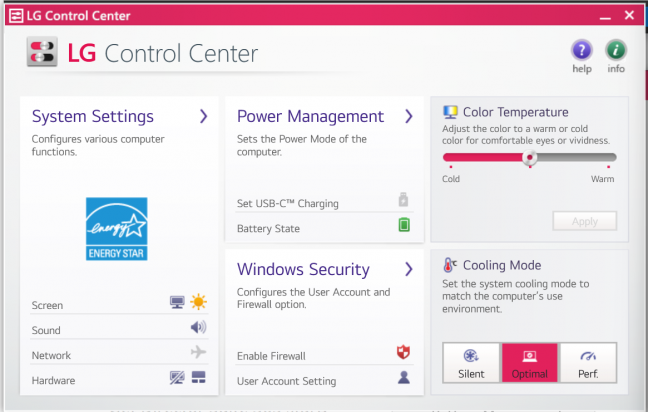Click the Screen row label

(48, 305)
